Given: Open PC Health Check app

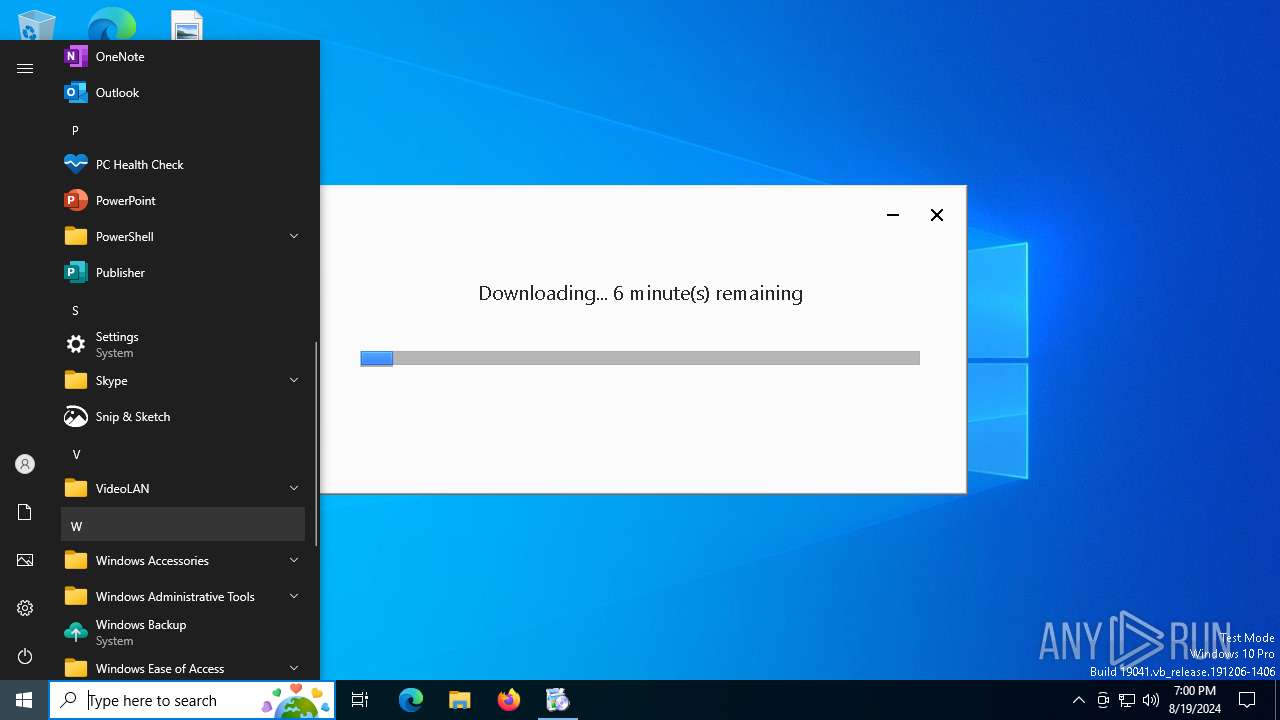Looking at the screenshot, I should [183, 165].
